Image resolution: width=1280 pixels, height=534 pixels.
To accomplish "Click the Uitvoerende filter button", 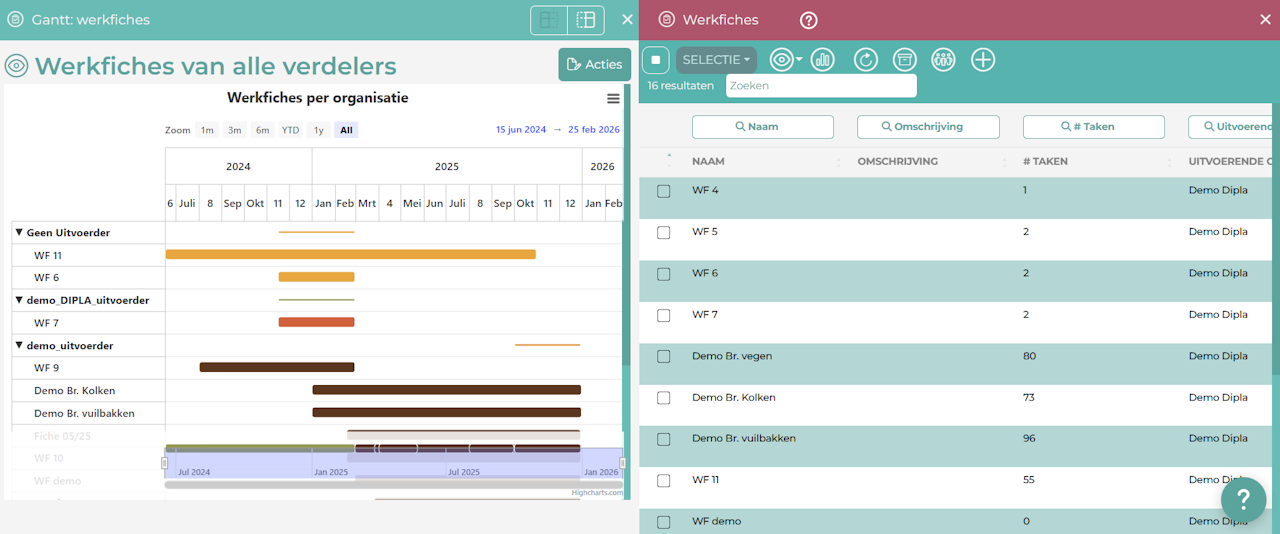I will coord(1230,127).
